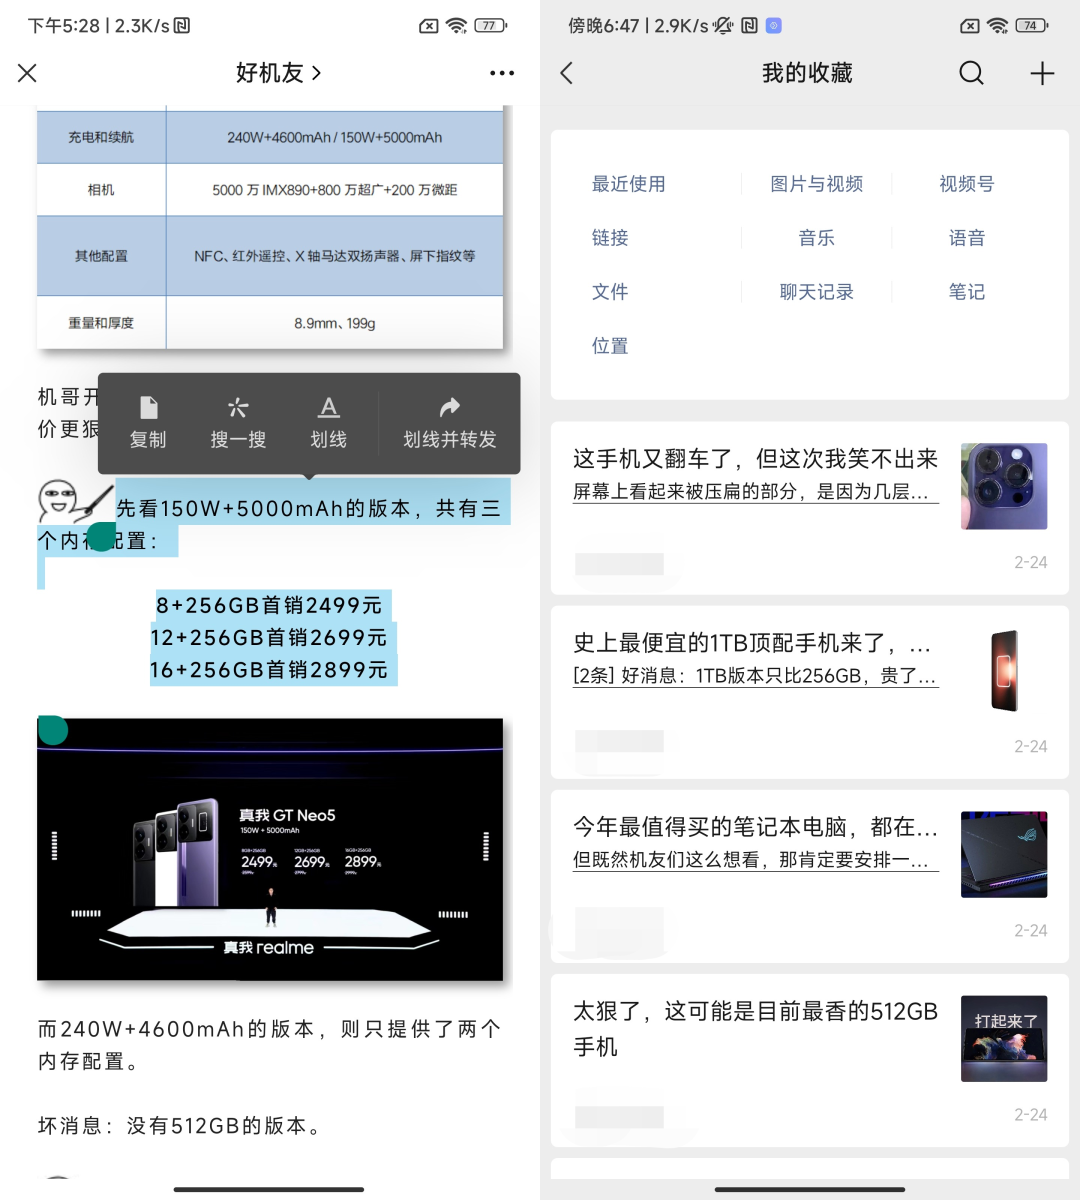Tap the underline A icon
Screen dimensions: 1080x1200
click(328, 407)
